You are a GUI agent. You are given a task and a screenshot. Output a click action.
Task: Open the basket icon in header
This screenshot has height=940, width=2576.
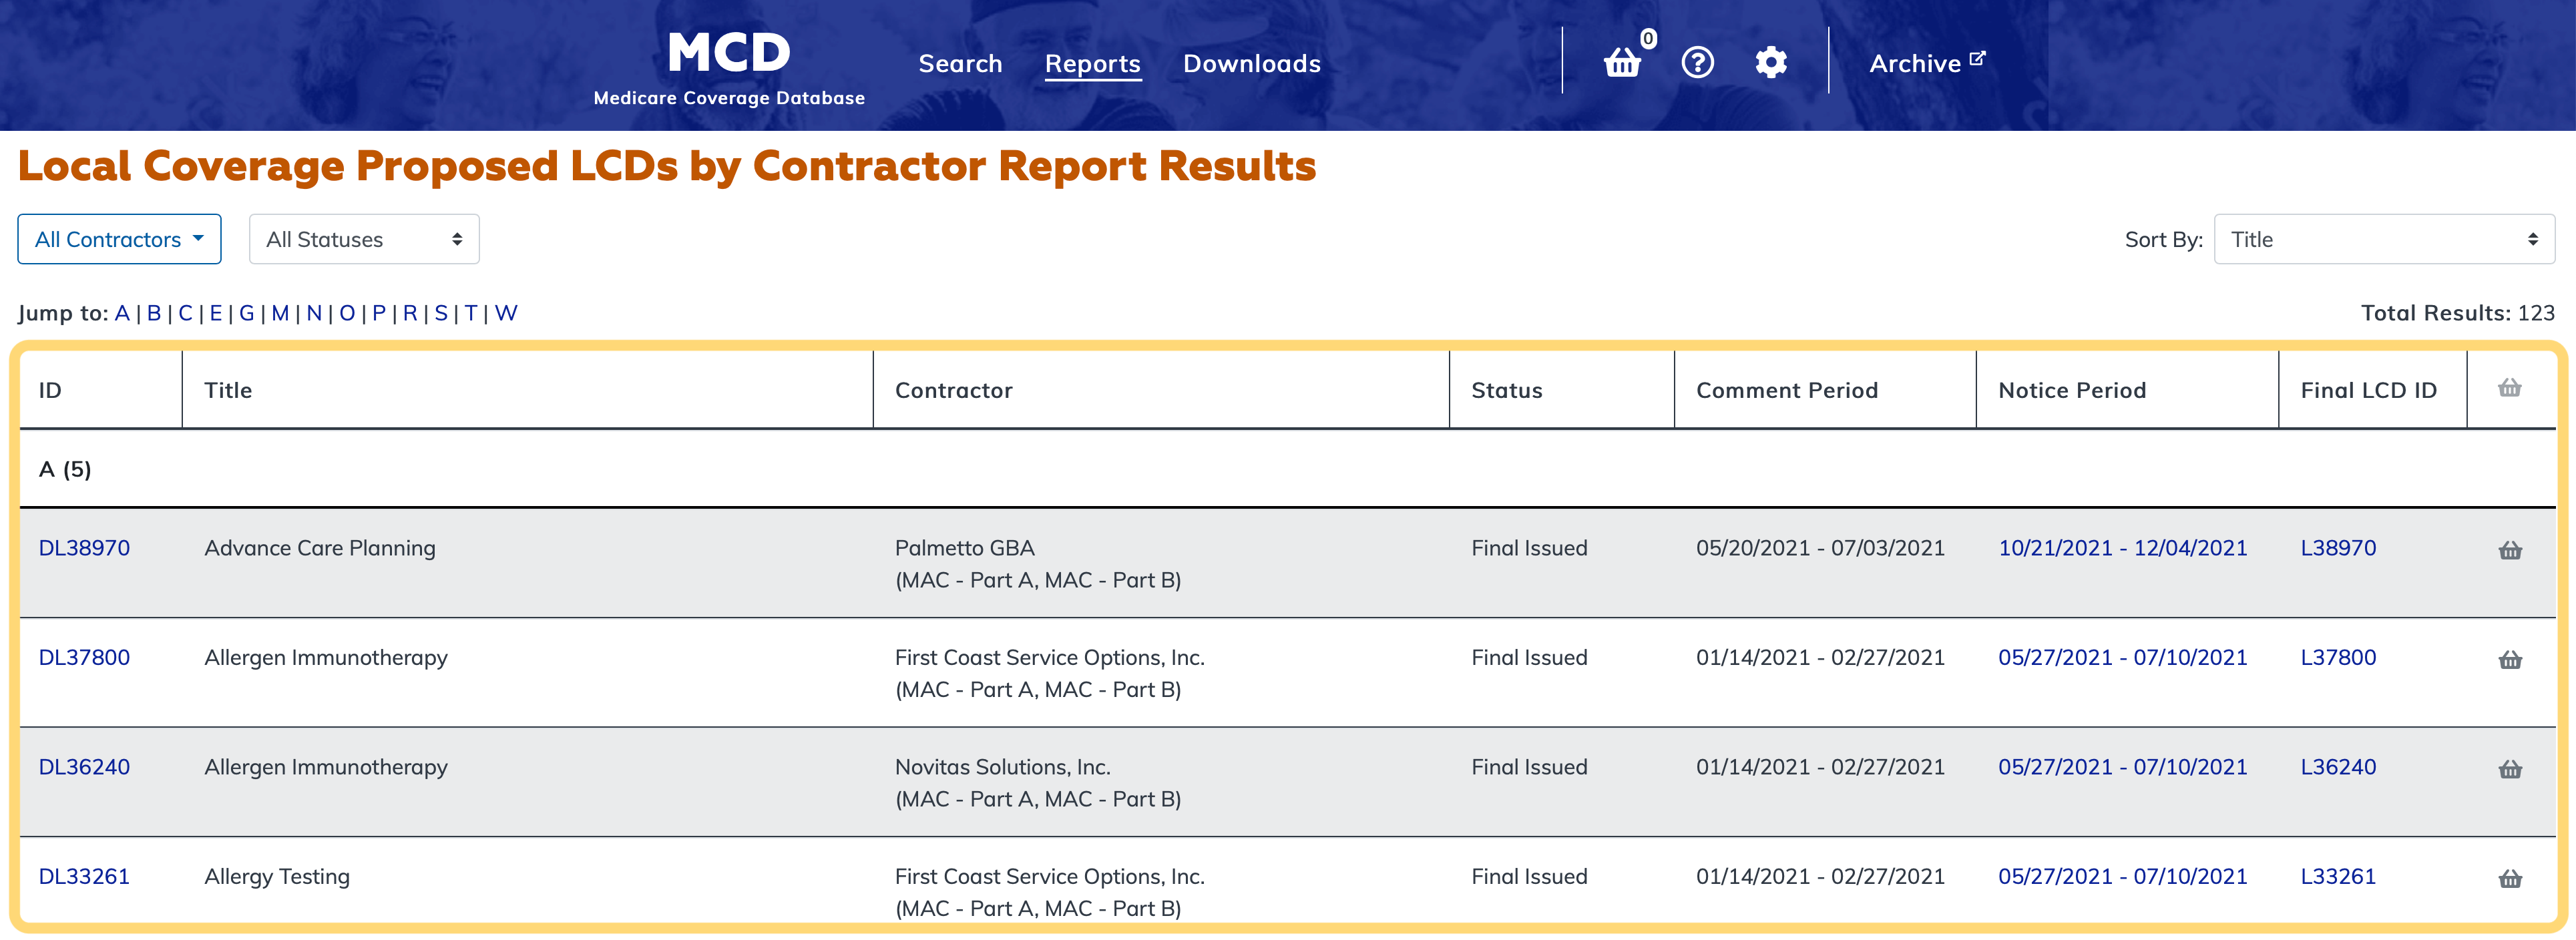pyautogui.click(x=1622, y=63)
